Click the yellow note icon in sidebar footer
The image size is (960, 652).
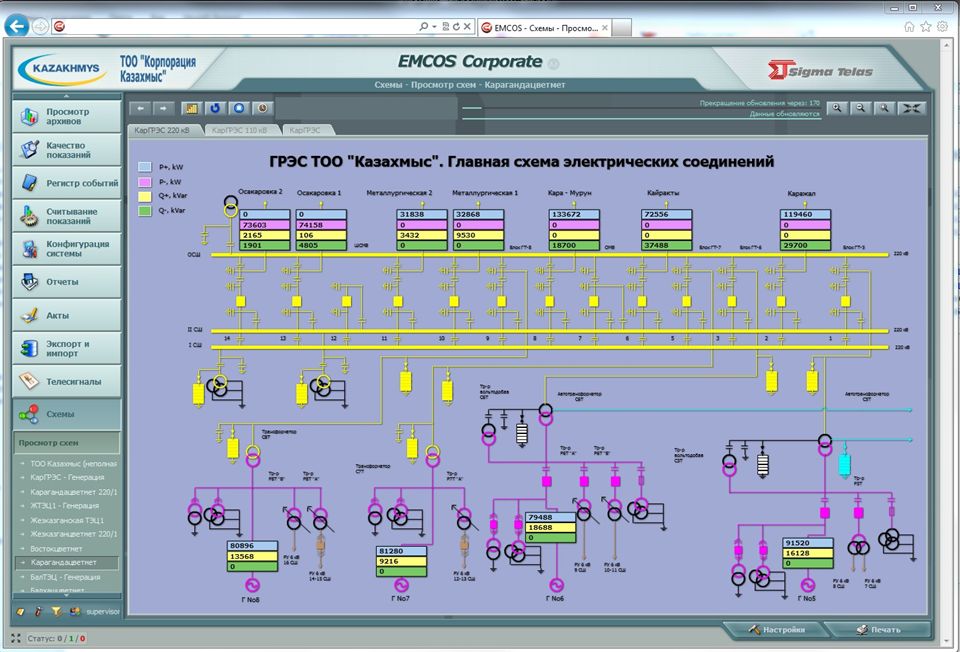click(x=20, y=611)
